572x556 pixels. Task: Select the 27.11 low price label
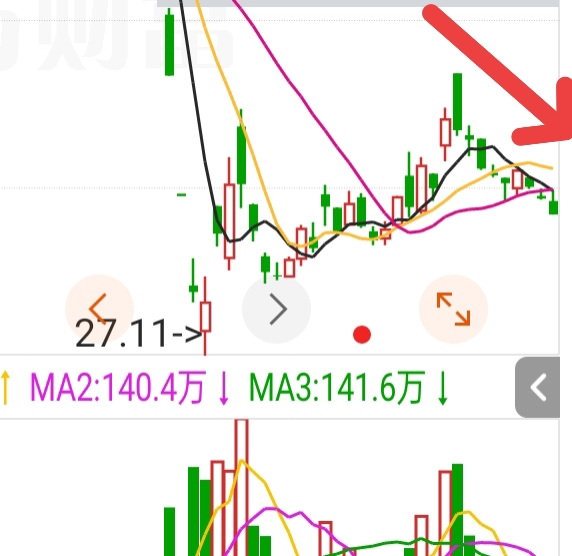pyautogui.click(x=138, y=333)
